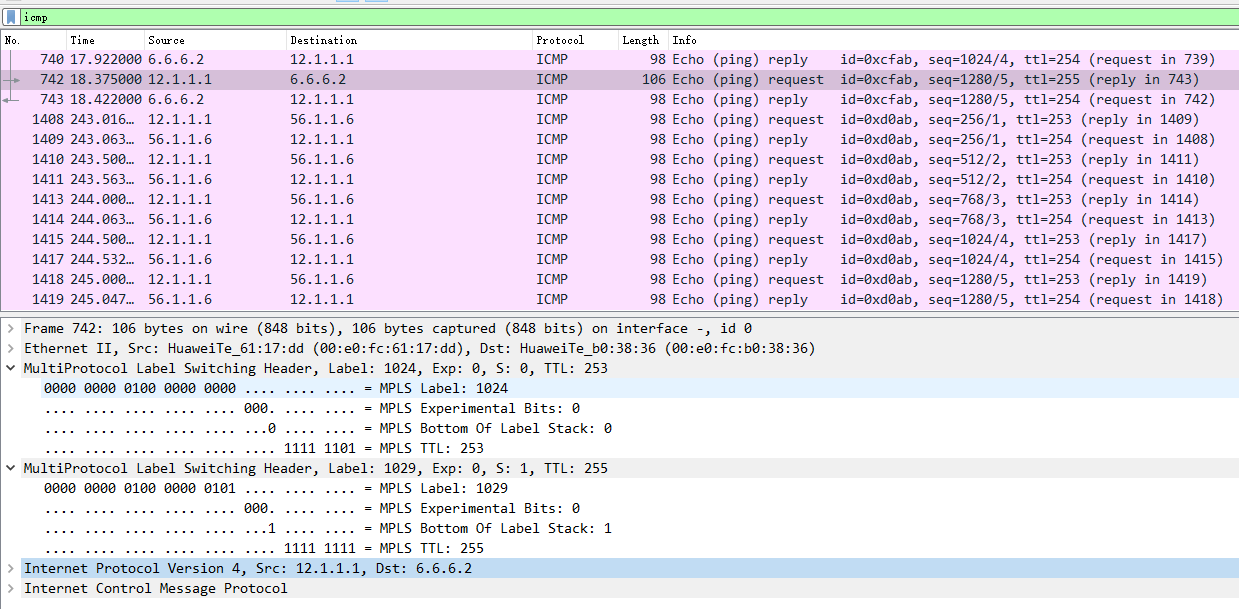Collapse the MPLS header with Label 1024
This screenshot has width=1239, height=609.
tap(10, 368)
